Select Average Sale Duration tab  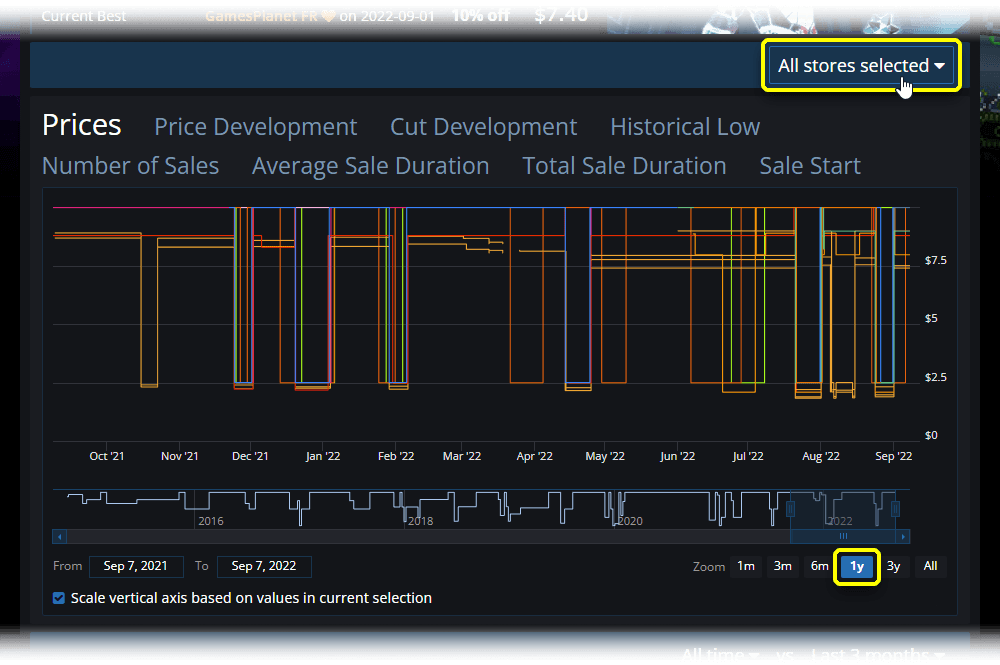point(371,166)
